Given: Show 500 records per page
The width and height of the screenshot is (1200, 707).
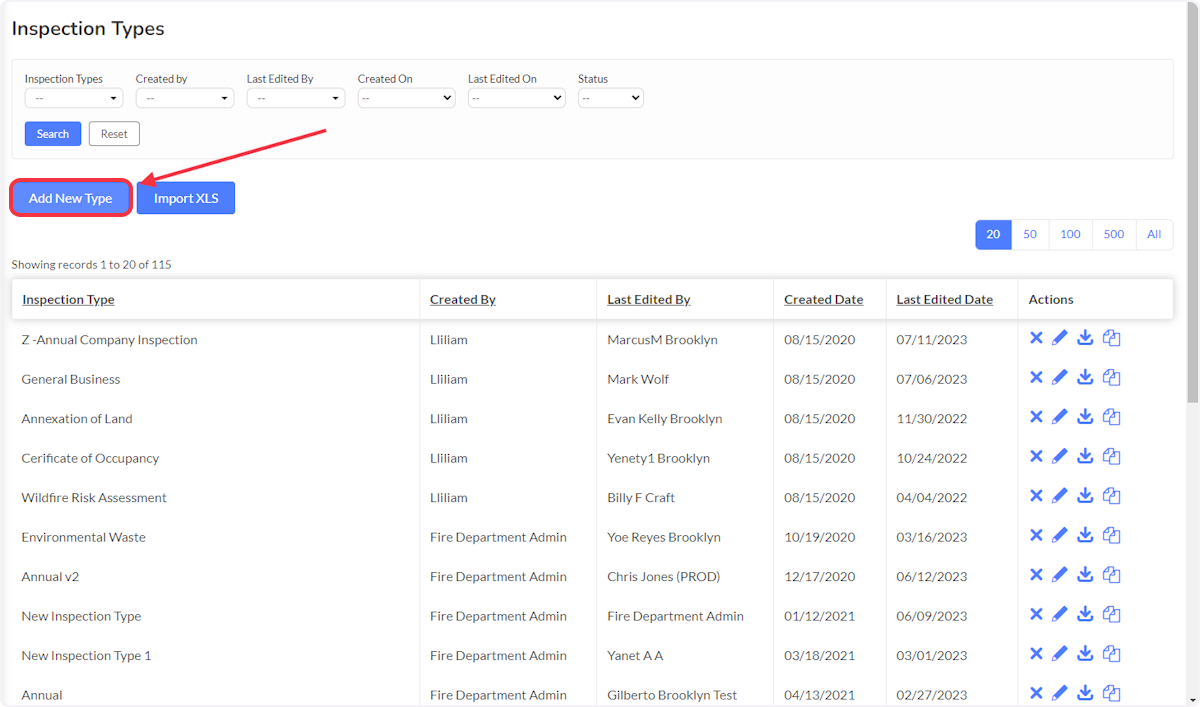Looking at the screenshot, I should (x=1114, y=234).
